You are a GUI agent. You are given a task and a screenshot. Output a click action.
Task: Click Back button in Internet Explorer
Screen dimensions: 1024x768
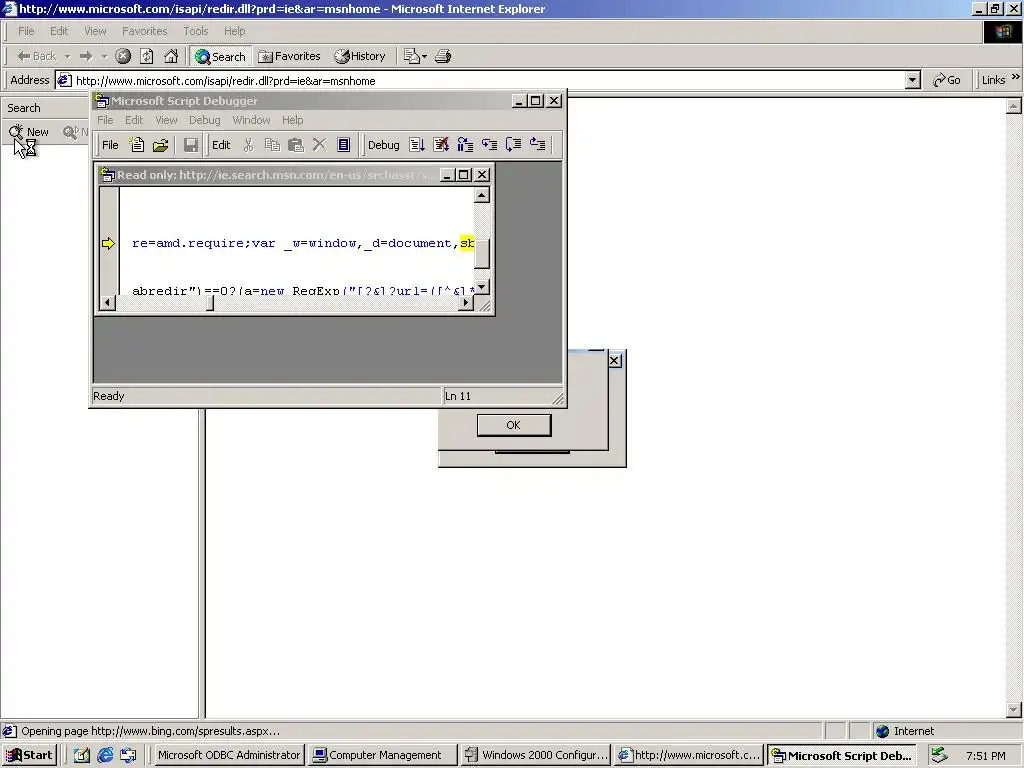point(37,56)
